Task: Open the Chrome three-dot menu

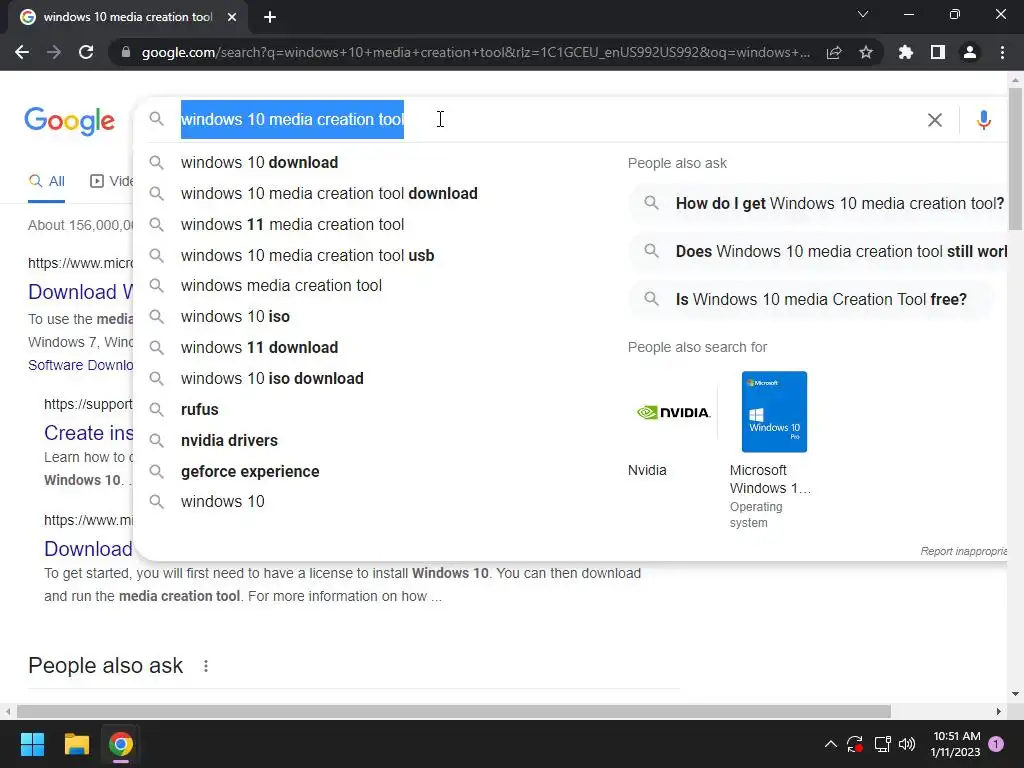Action: coord(1002,52)
